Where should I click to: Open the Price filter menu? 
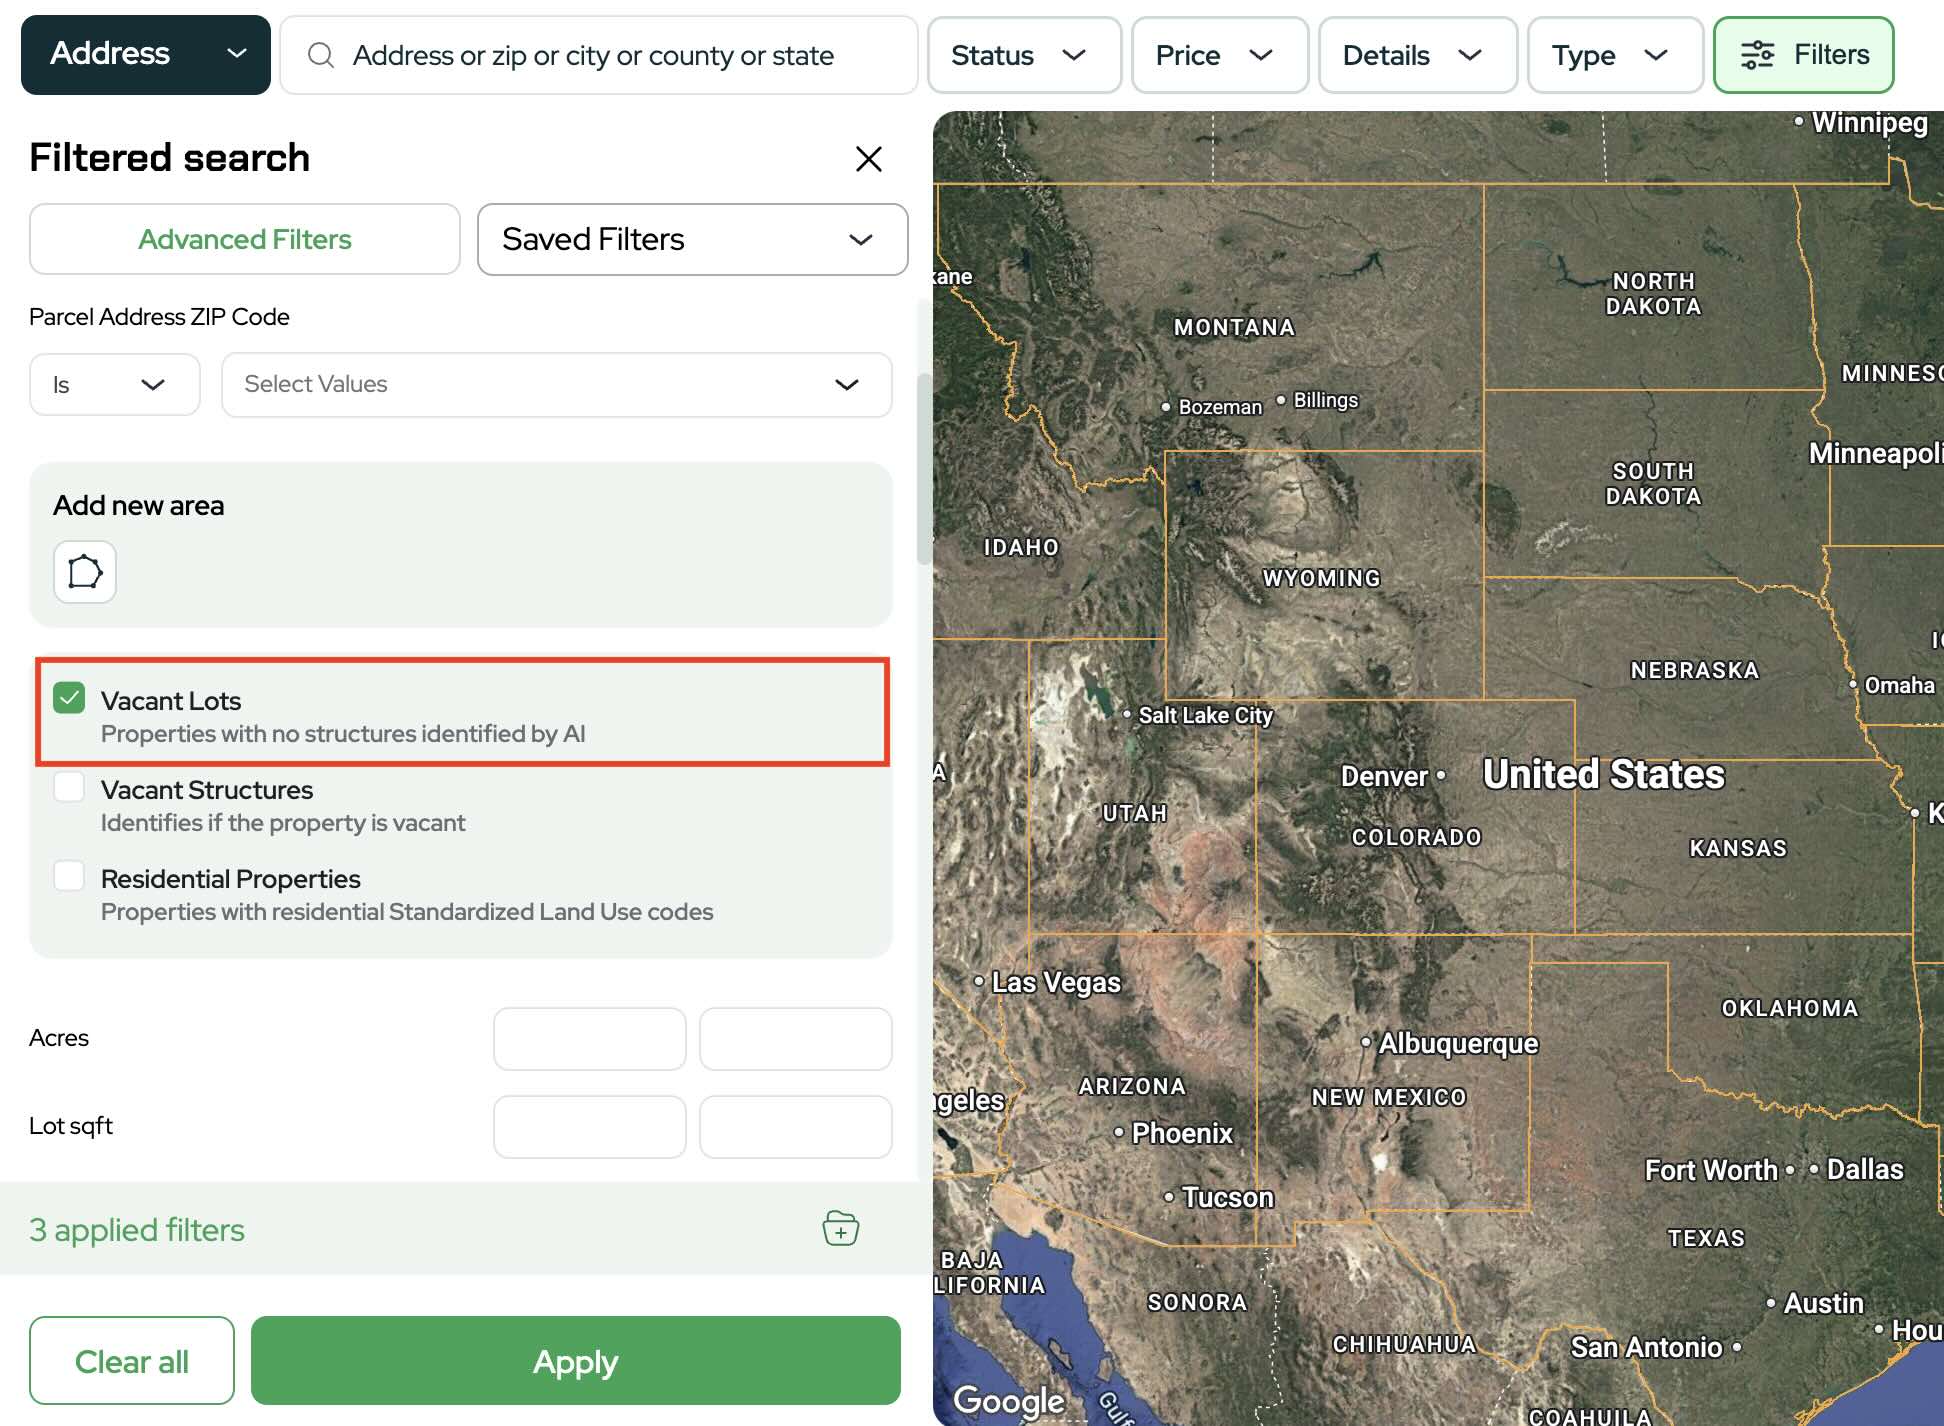point(1219,55)
